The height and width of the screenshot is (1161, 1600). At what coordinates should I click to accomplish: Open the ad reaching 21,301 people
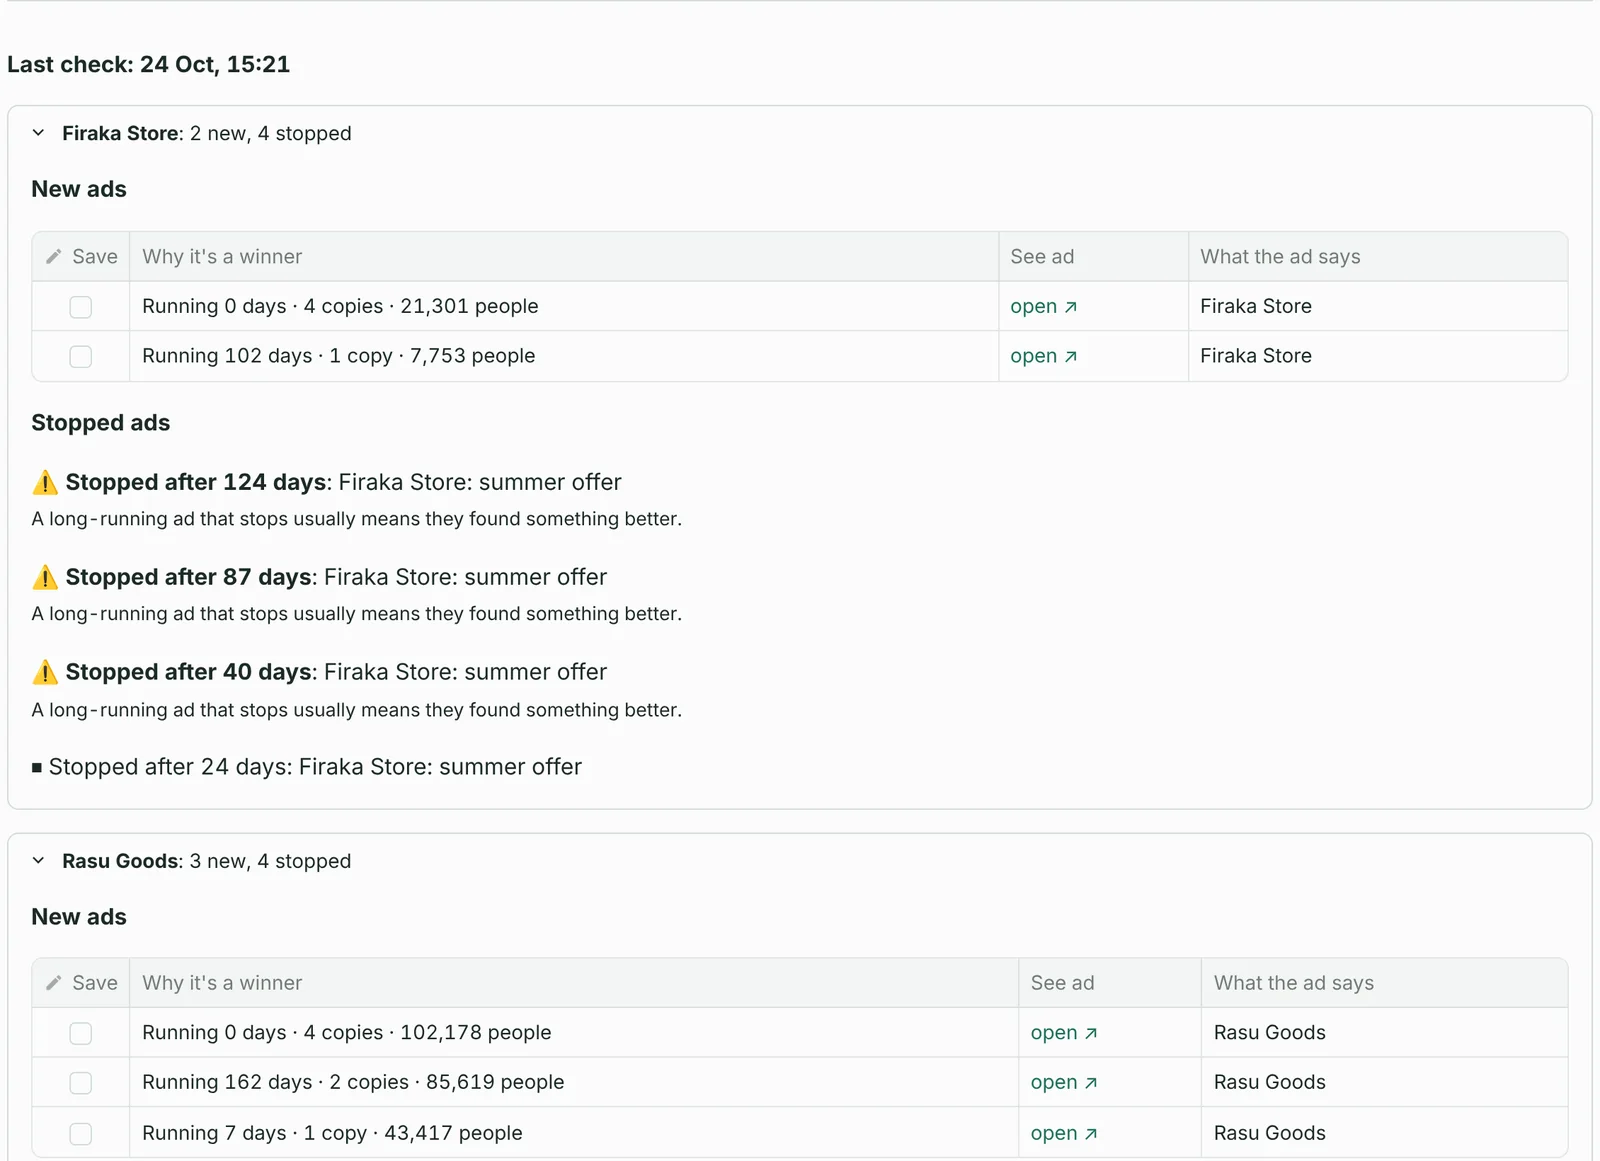click(x=1043, y=307)
